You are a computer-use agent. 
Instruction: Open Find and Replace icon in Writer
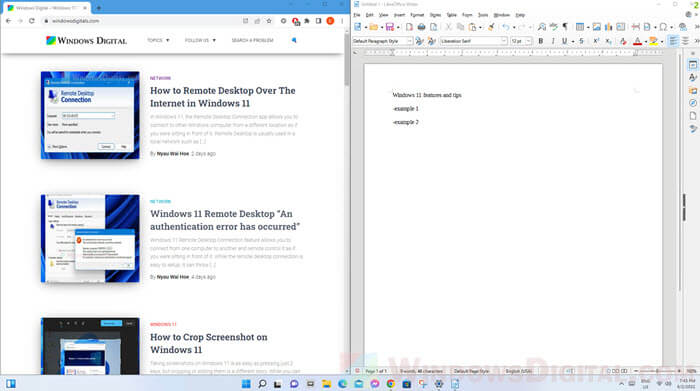pos(542,27)
